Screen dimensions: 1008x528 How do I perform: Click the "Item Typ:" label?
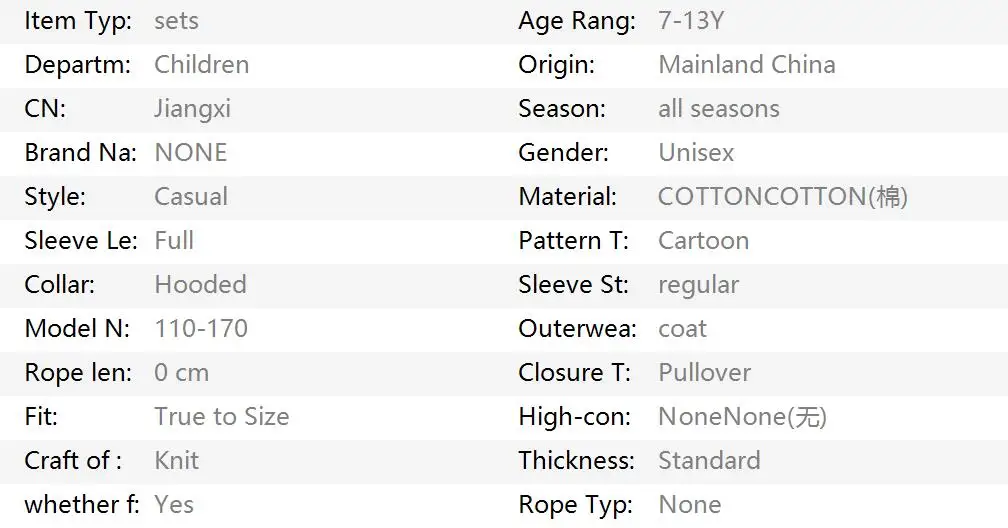pyautogui.click(x=77, y=21)
